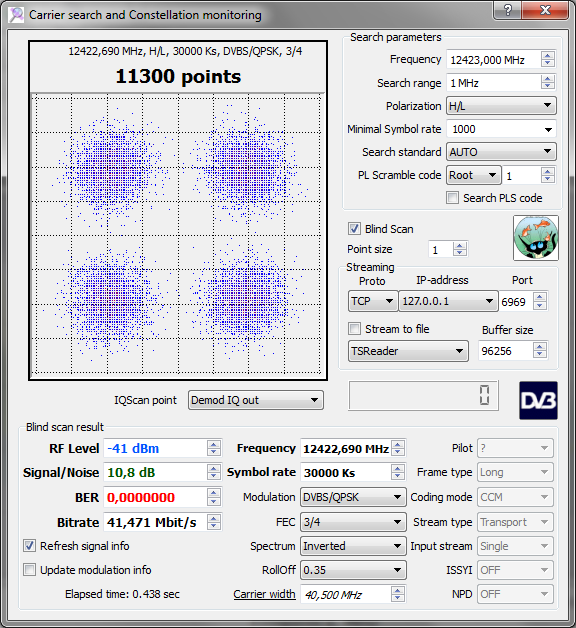Viewport: 576px width, 628px height.
Task: Open the Stream type Transport dropdown
Action: pos(515,522)
